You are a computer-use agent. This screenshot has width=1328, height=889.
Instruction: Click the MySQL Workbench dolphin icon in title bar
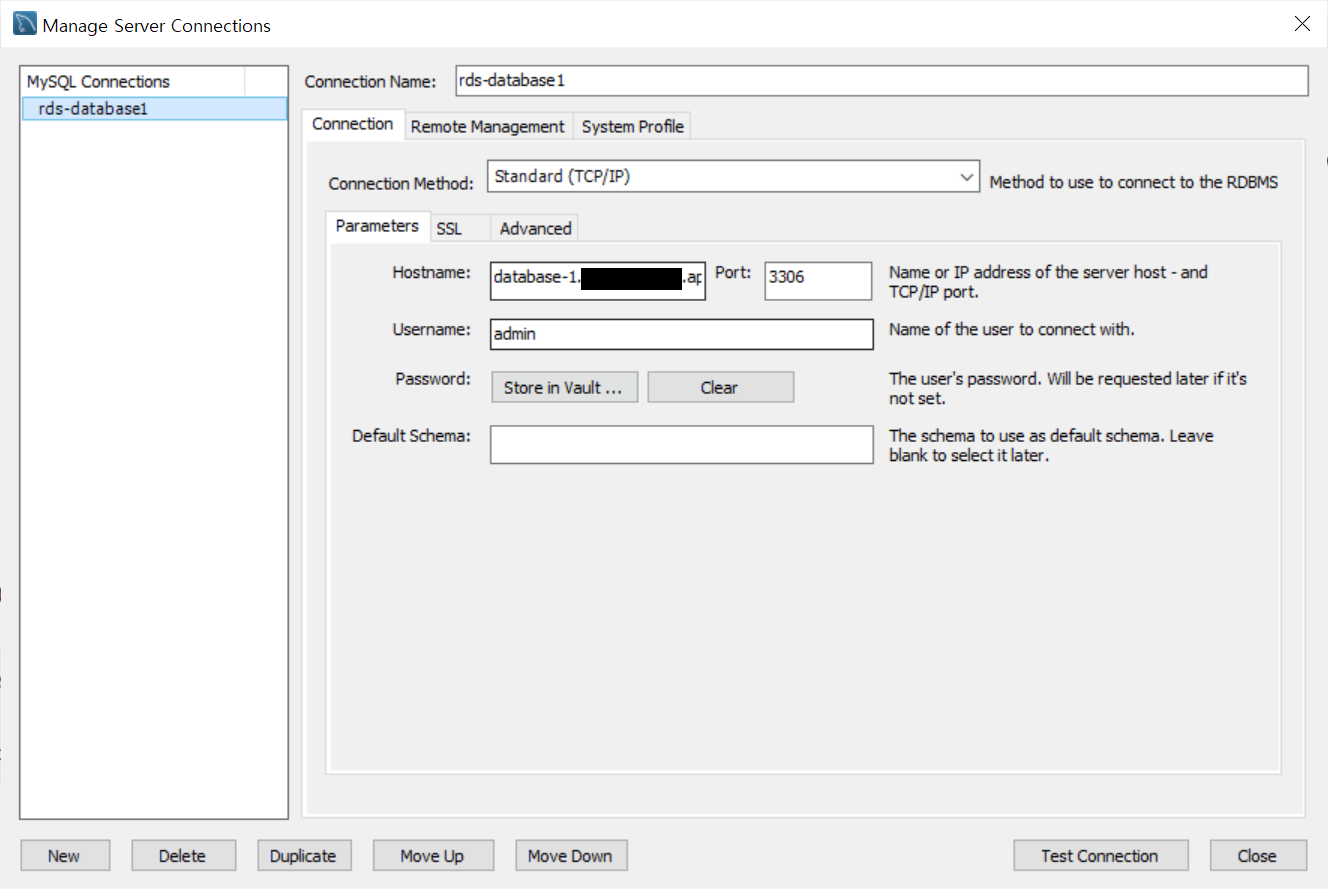click(x=25, y=24)
